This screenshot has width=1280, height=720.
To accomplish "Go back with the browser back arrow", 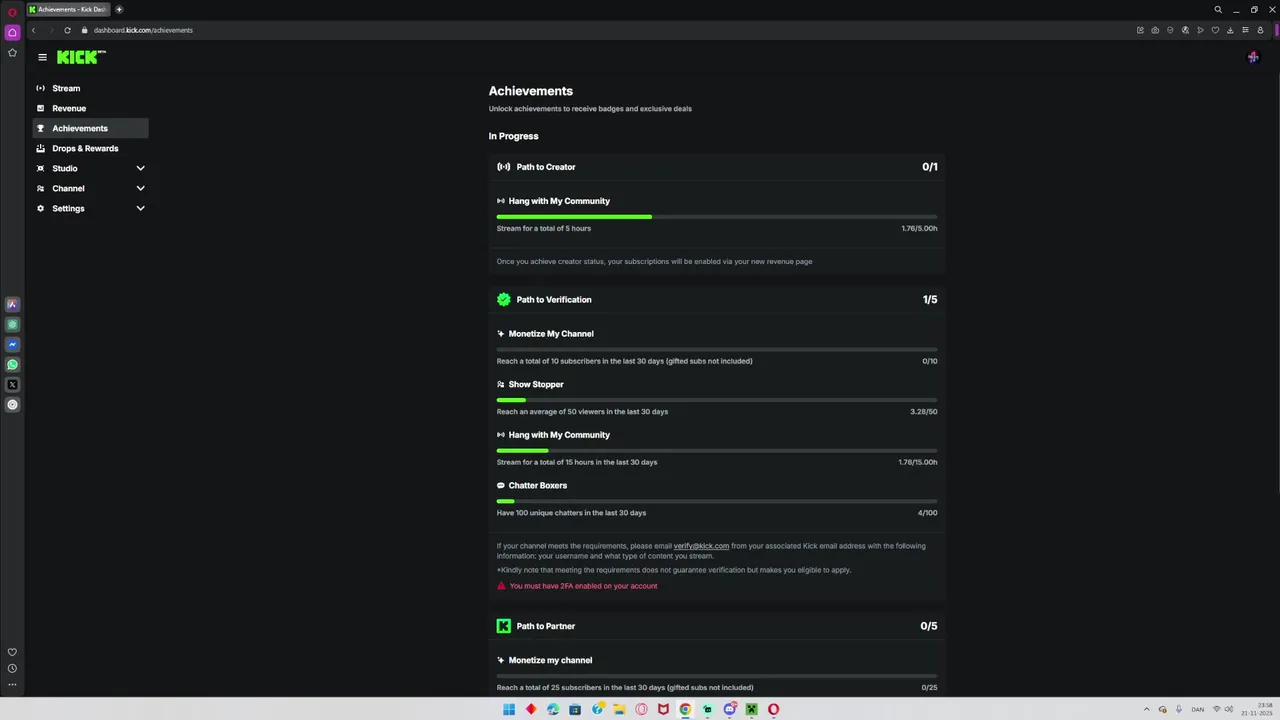I will [33, 30].
